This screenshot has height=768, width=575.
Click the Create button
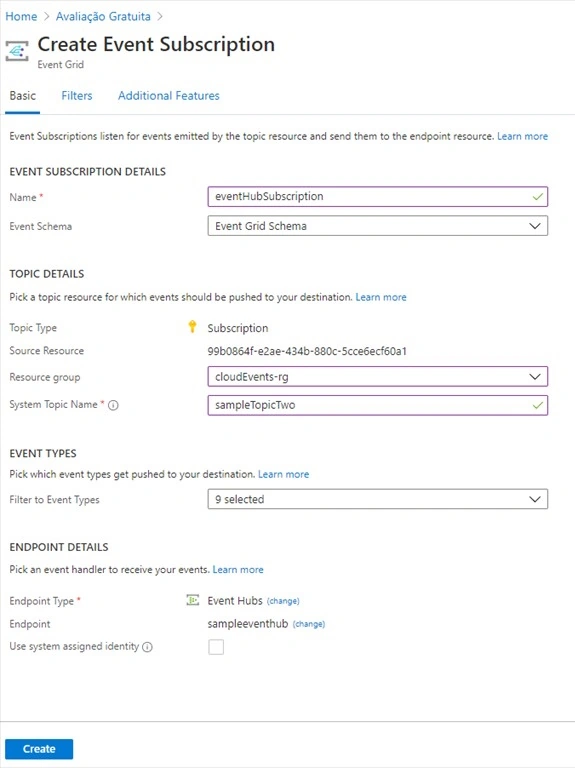(39, 749)
